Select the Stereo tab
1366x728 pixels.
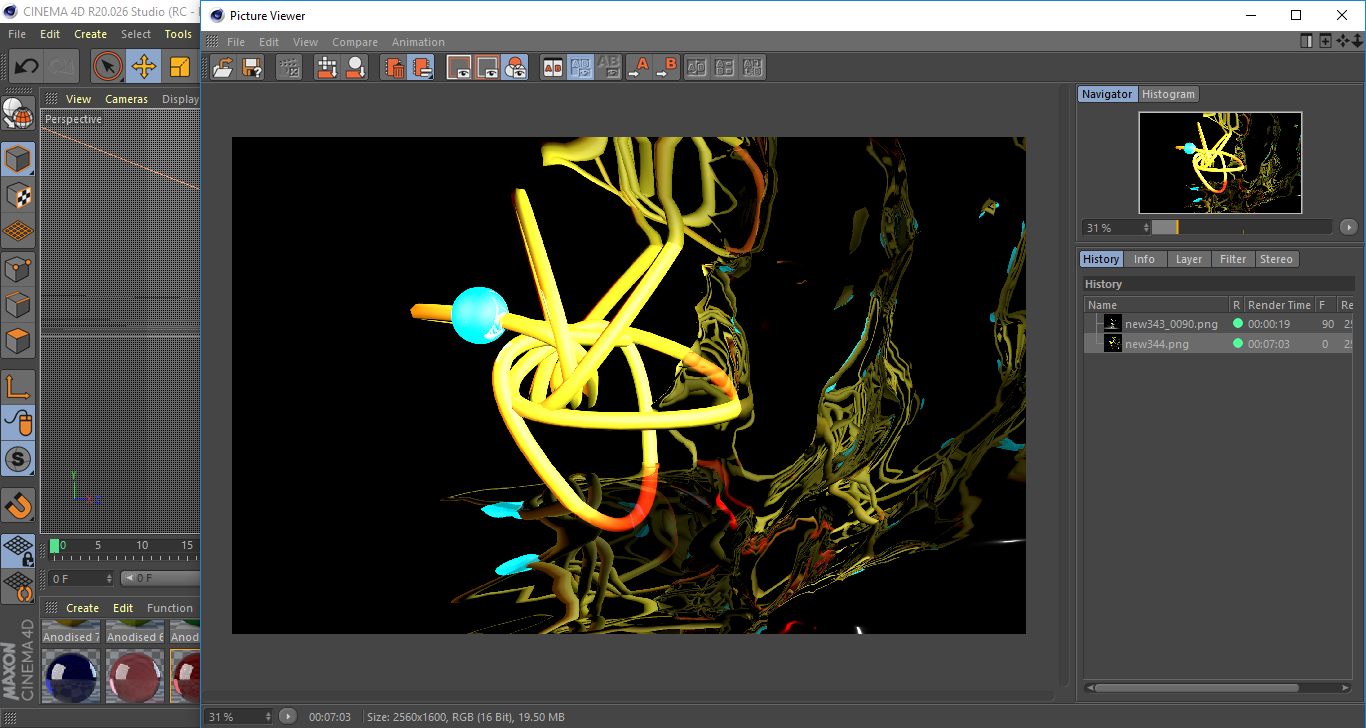1276,259
